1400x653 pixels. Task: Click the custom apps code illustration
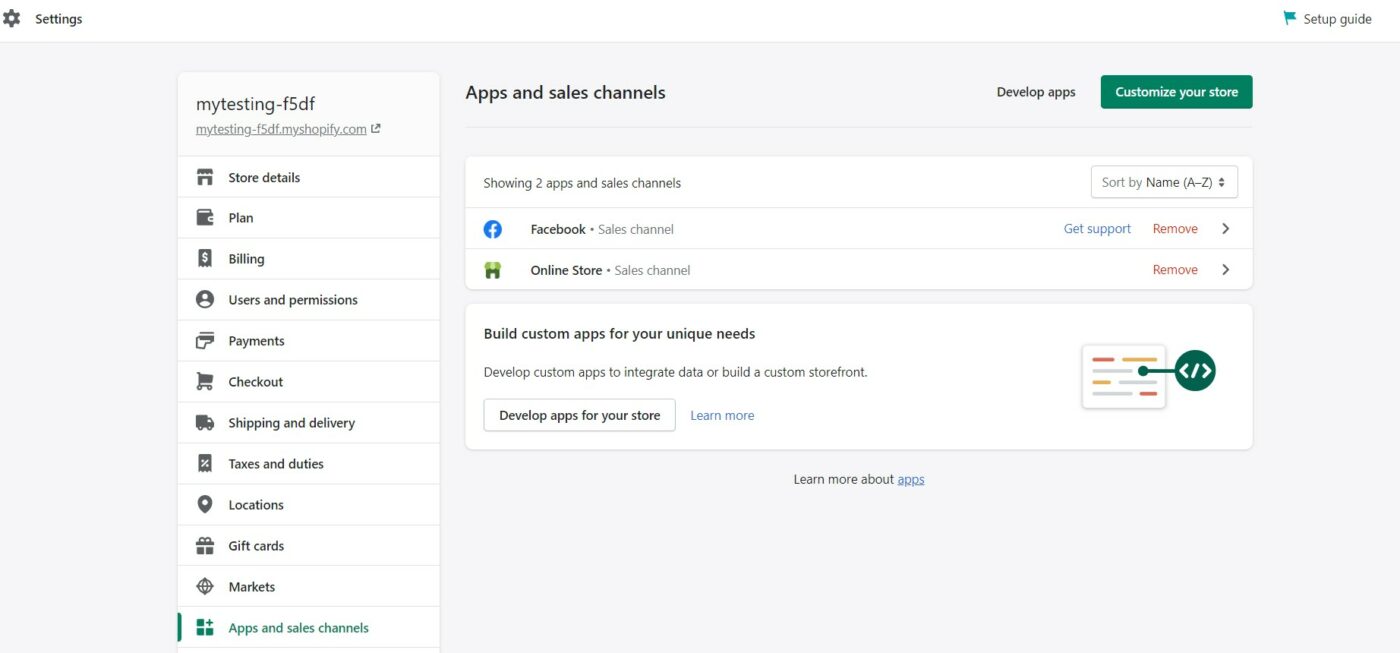(x=1148, y=375)
